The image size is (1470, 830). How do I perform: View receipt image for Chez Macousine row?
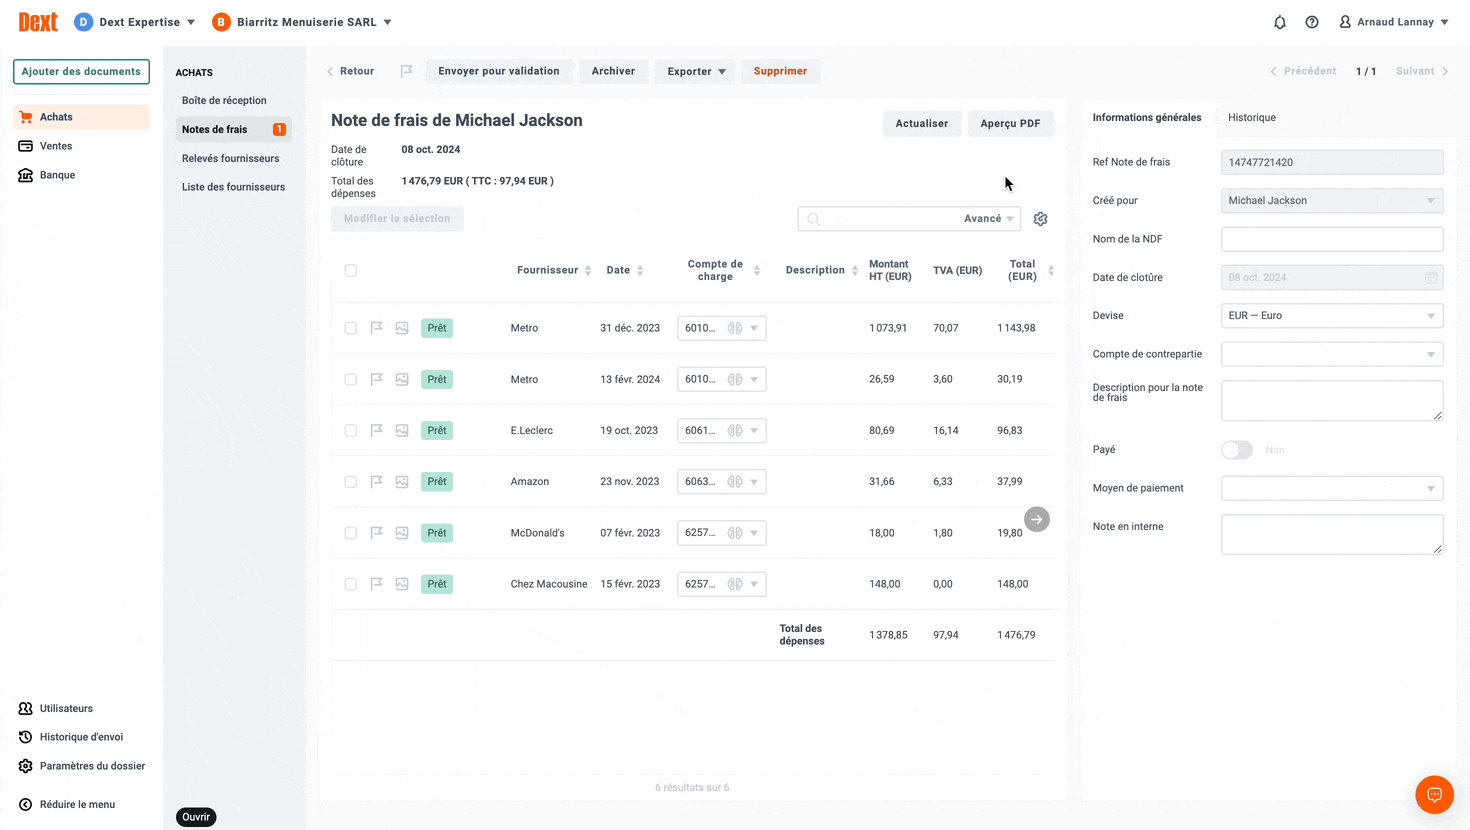pos(402,584)
